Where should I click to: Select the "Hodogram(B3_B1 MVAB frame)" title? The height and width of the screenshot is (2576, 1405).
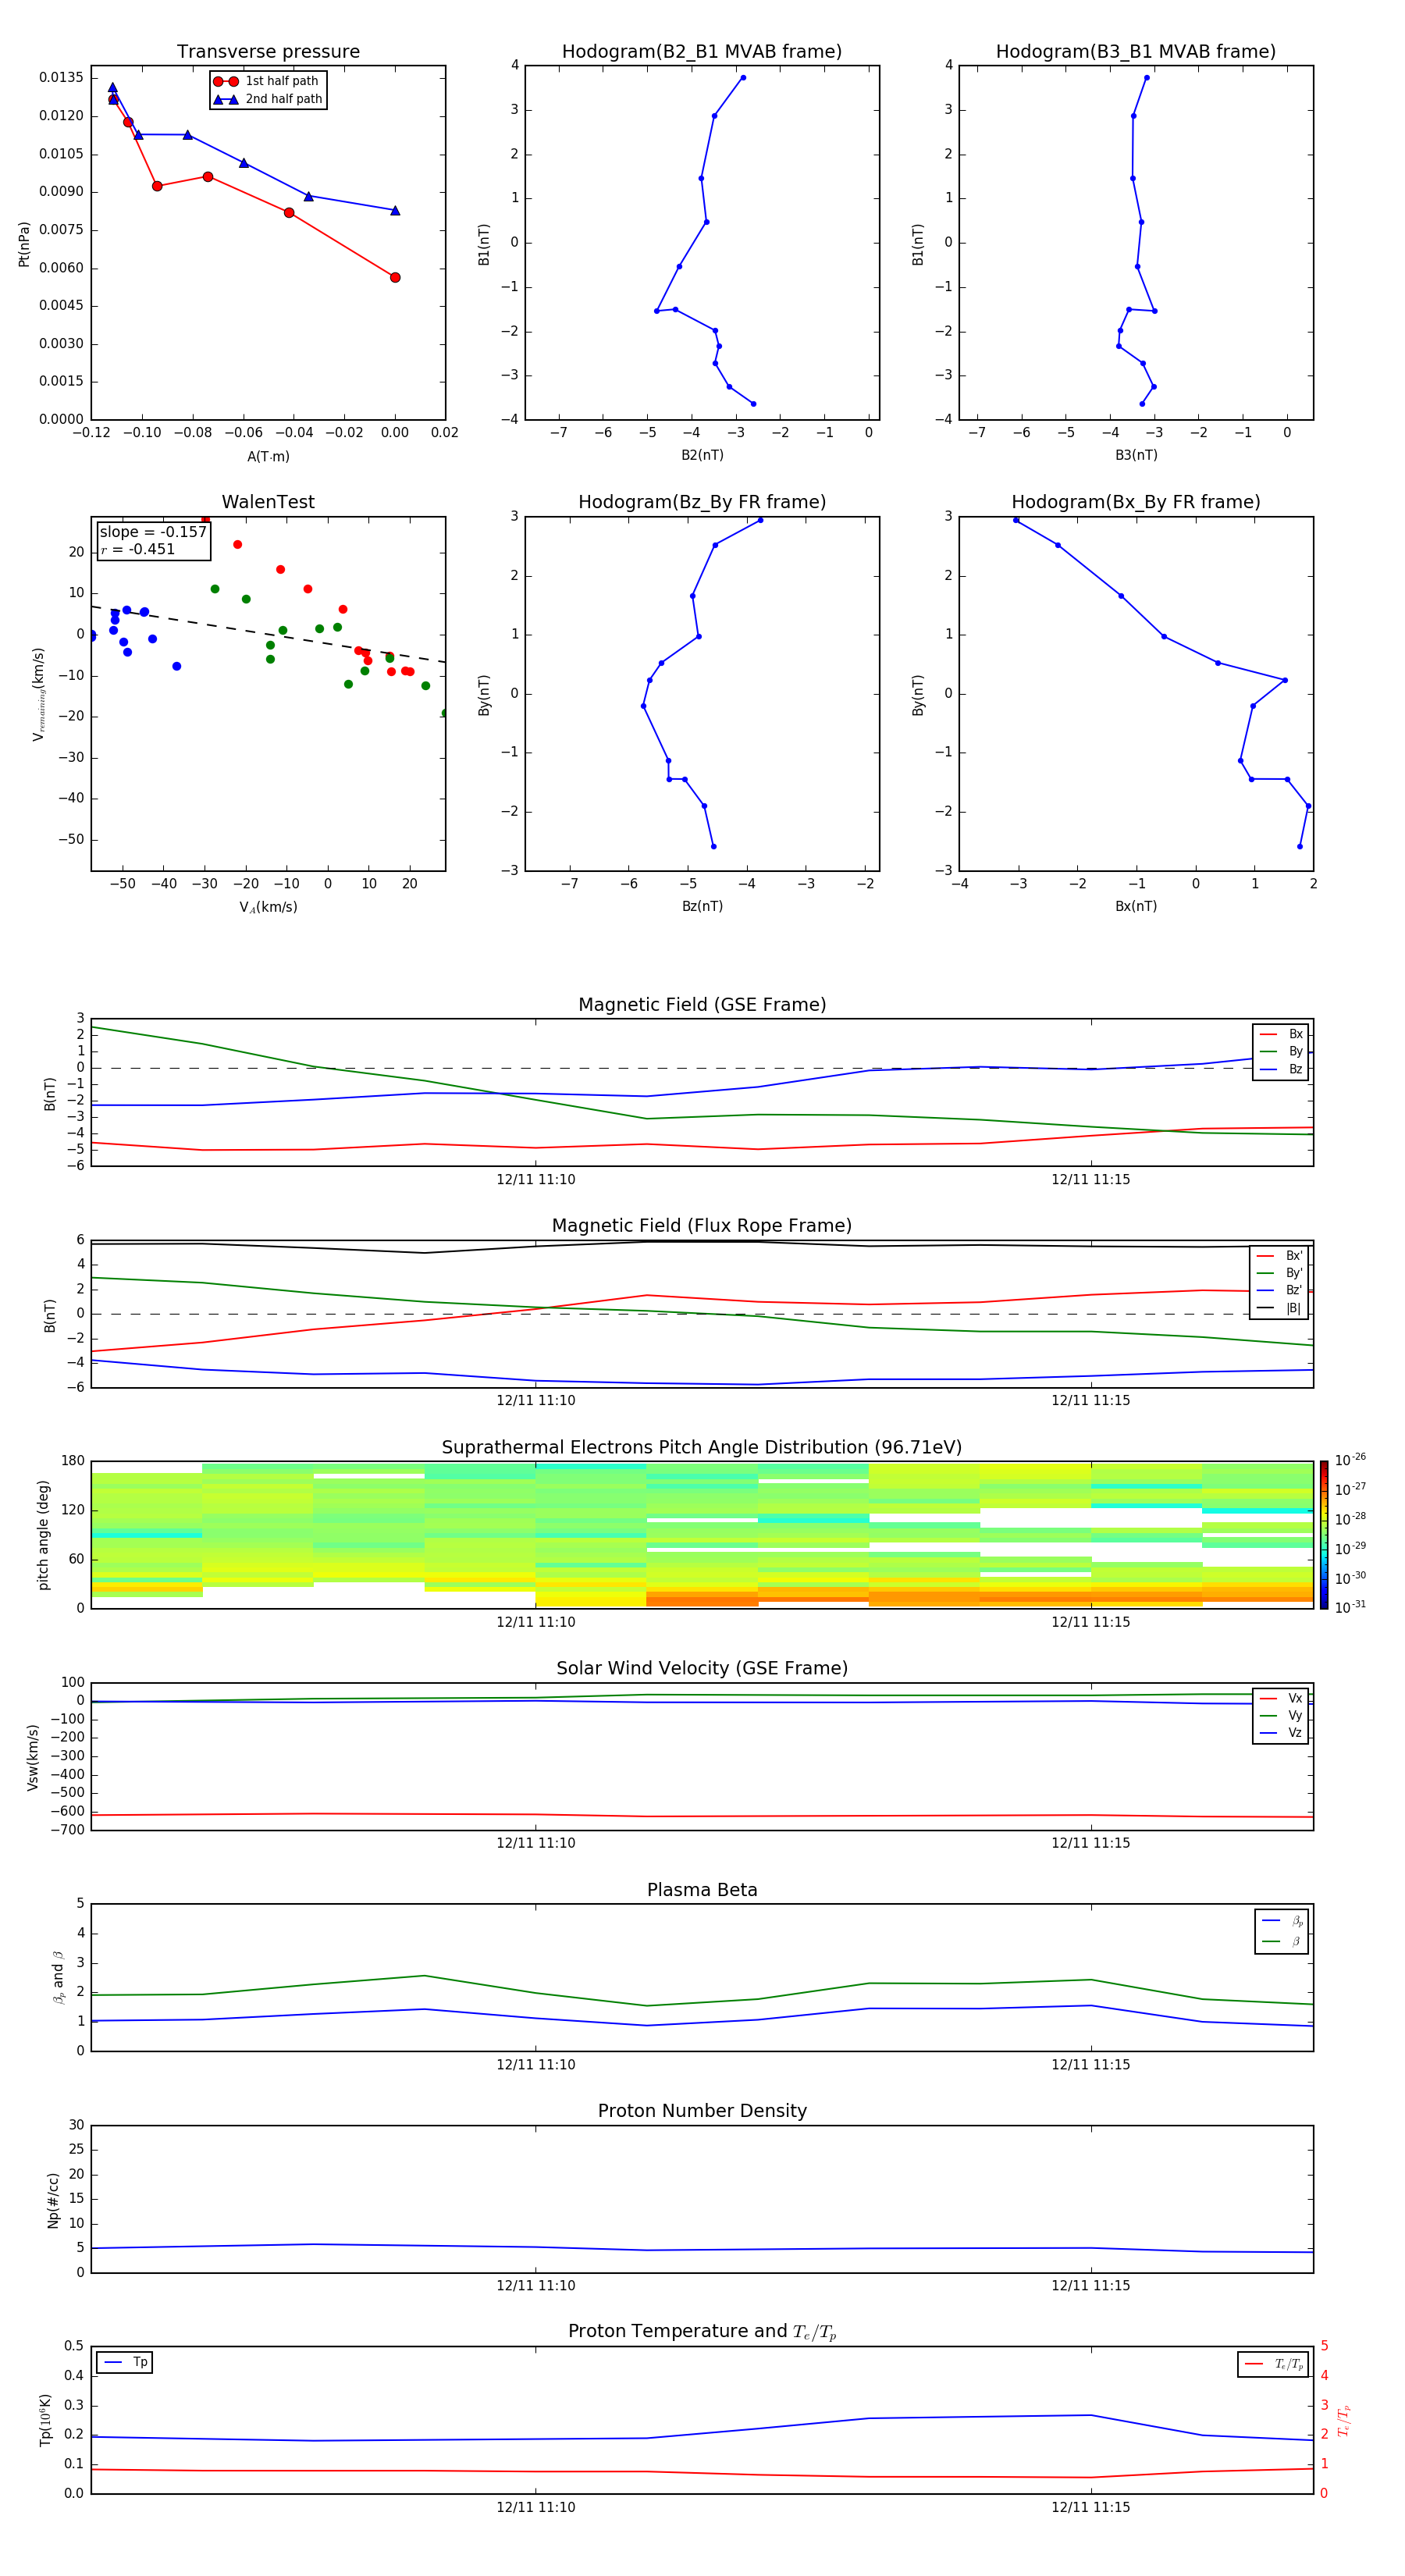click(1136, 52)
